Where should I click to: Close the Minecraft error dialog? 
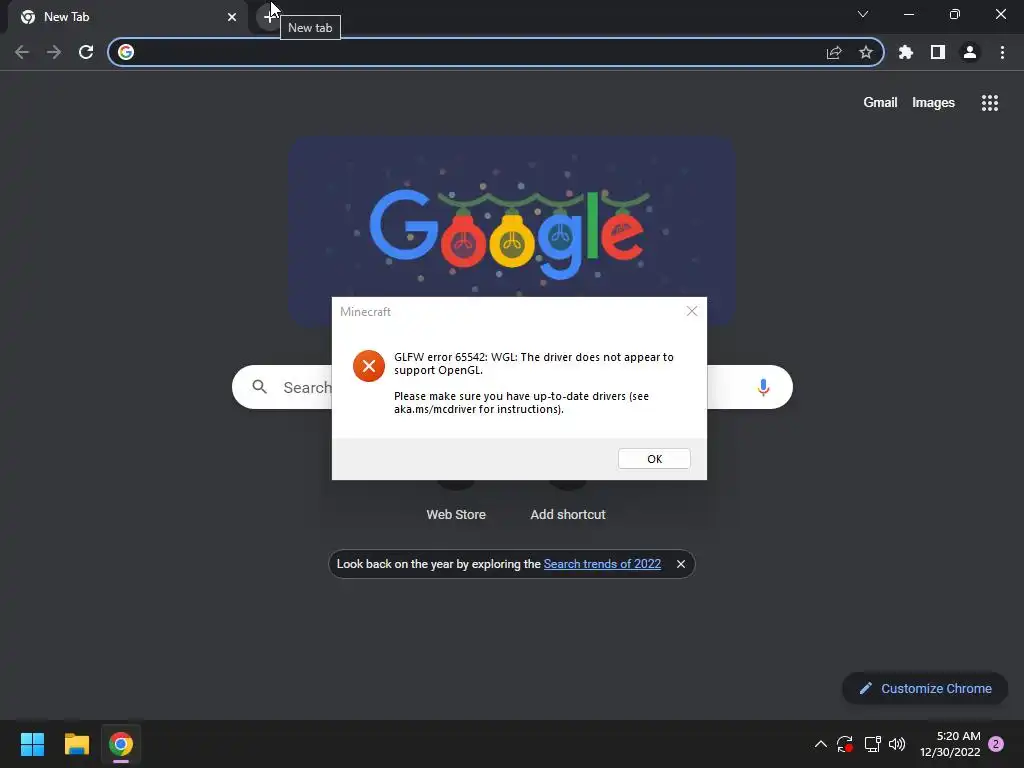692,312
